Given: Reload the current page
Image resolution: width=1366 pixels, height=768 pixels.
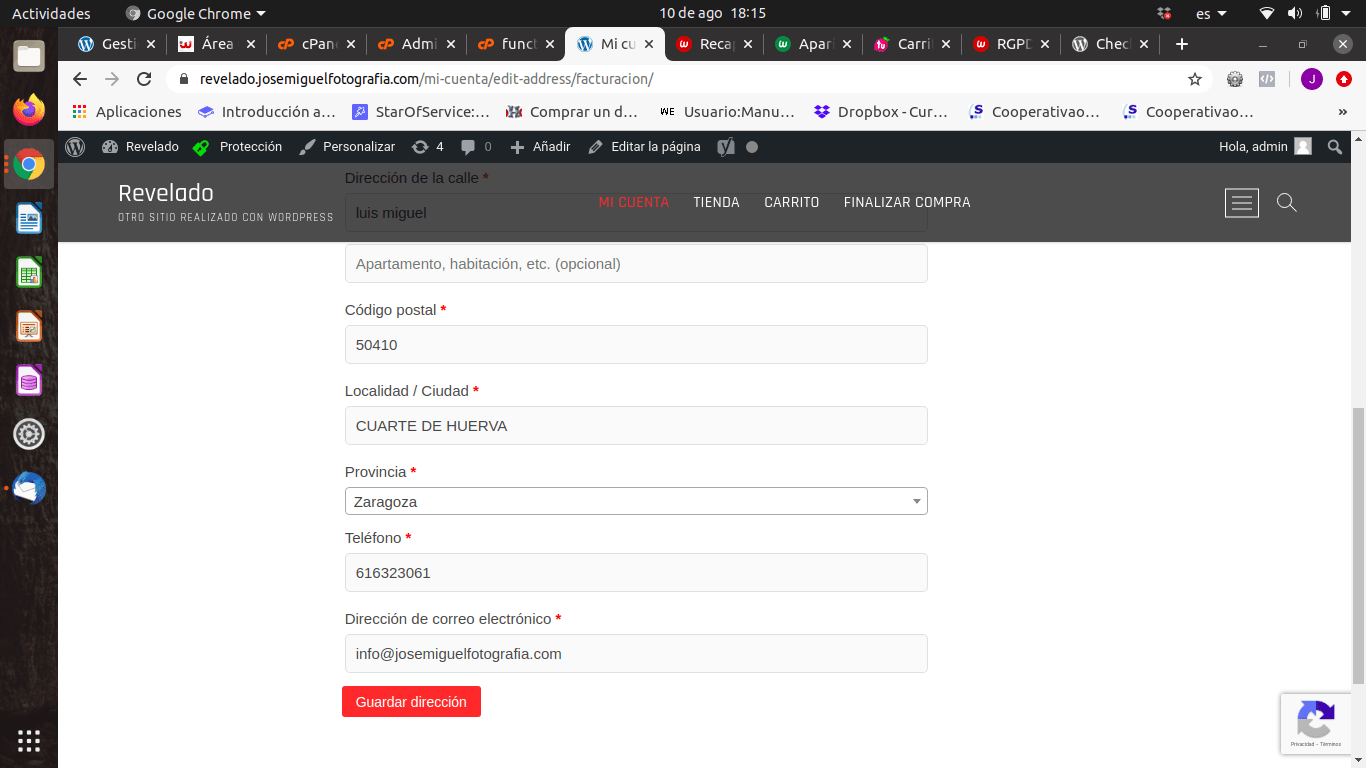Looking at the screenshot, I should (144, 79).
